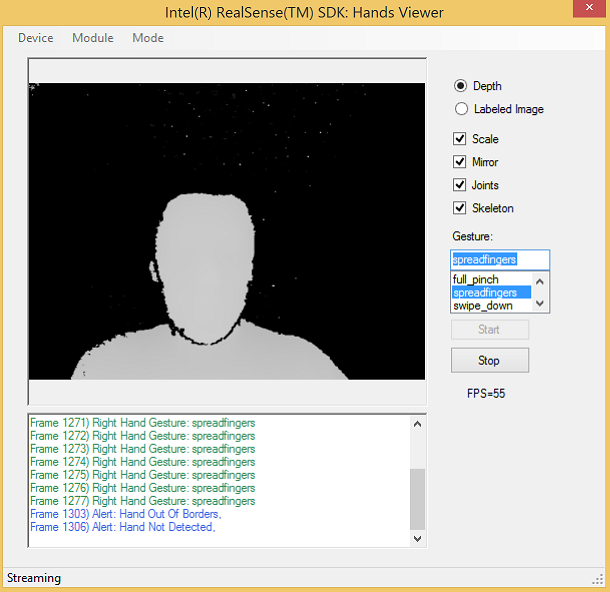Open the Module menu

[92, 38]
